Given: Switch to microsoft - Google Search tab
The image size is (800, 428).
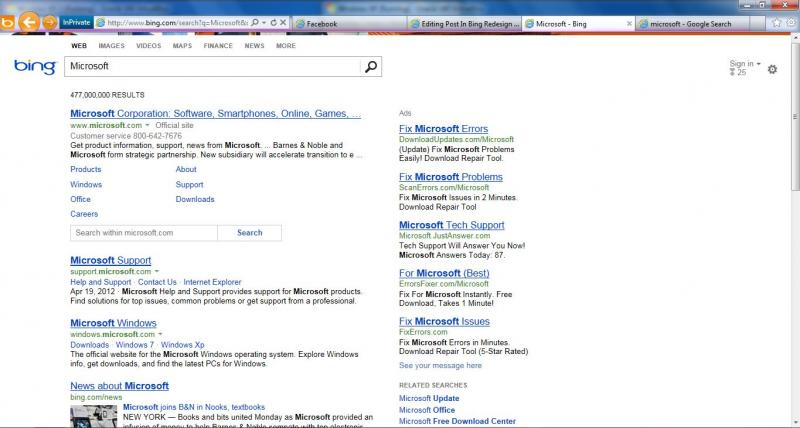Looking at the screenshot, I should [x=693, y=23].
